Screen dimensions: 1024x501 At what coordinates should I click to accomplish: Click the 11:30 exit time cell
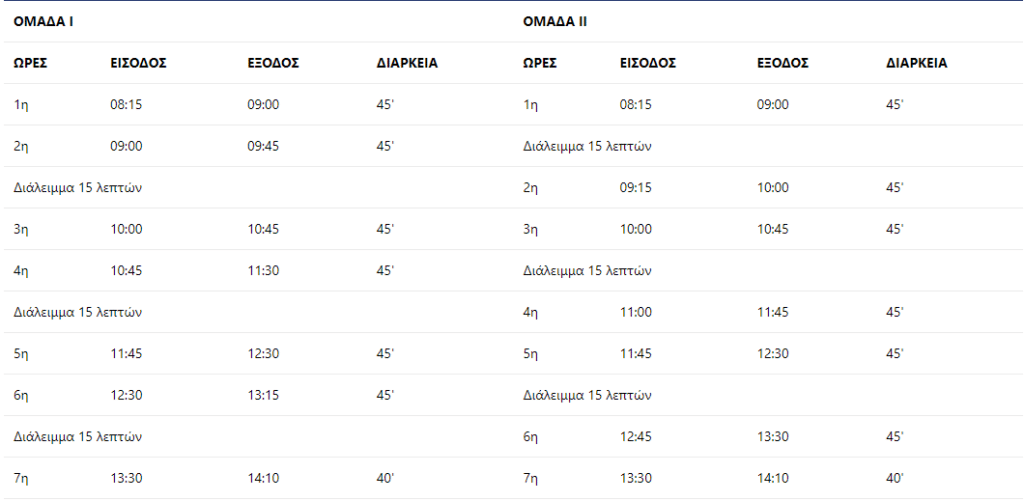(263, 271)
